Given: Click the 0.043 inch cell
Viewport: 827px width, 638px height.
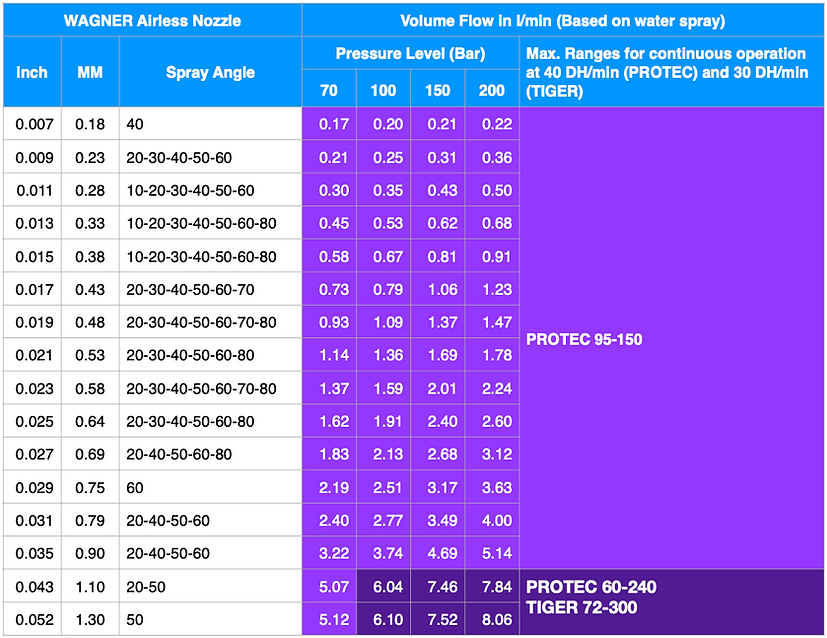Looking at the screenshot, I should tap(32, 586).
